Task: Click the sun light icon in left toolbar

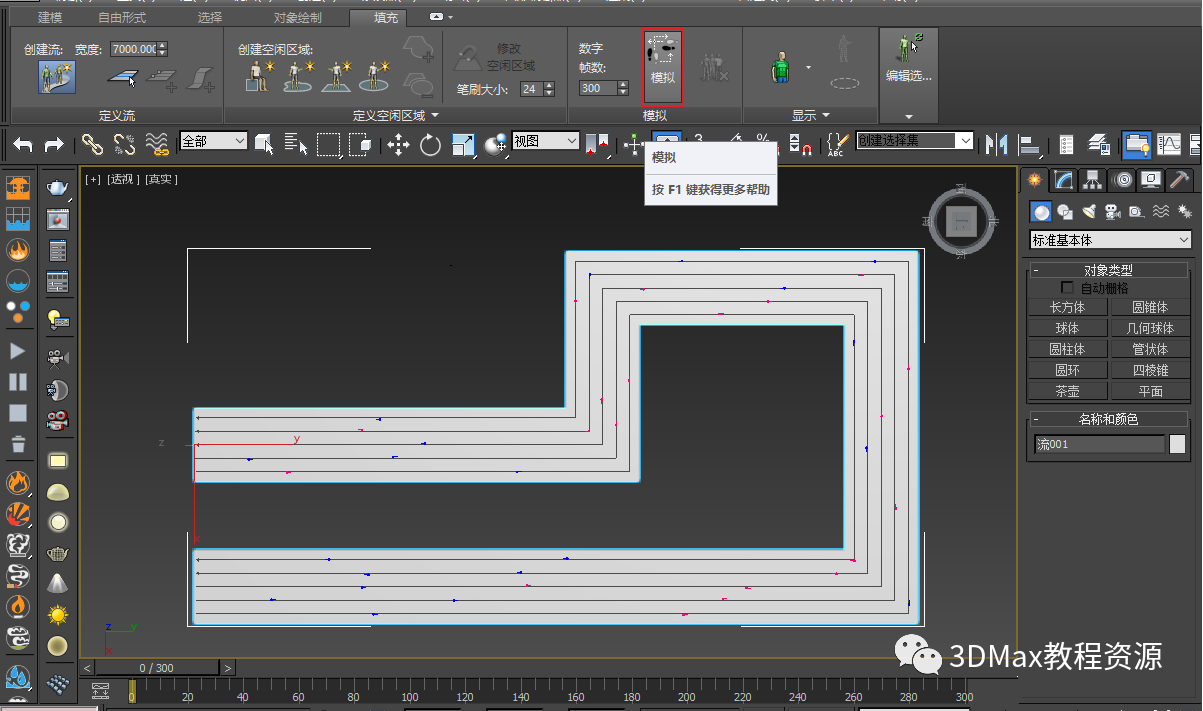Action: click(x=58, y=614)
